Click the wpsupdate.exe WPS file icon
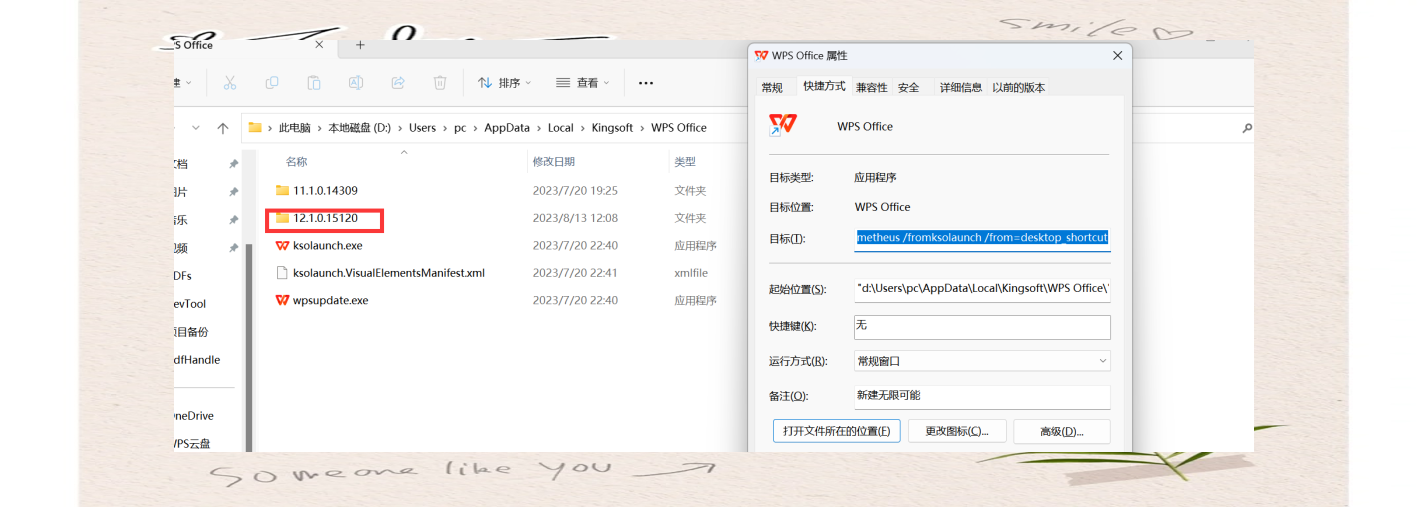 tap(282, 300)
